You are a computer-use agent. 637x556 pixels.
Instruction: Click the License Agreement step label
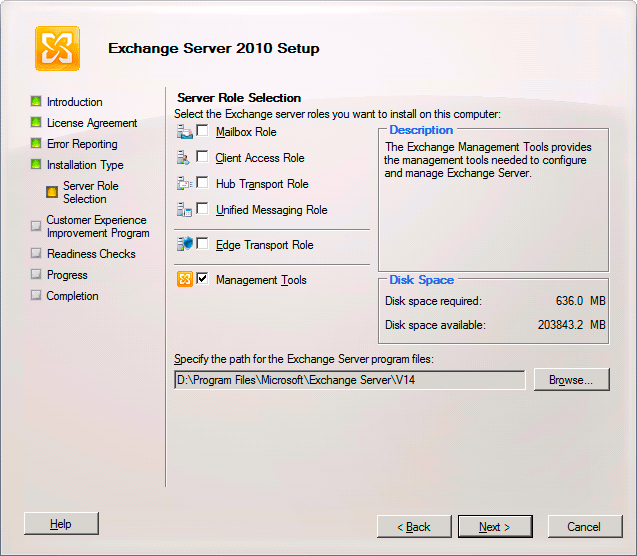pyautogui.click(x=92, y=123)
